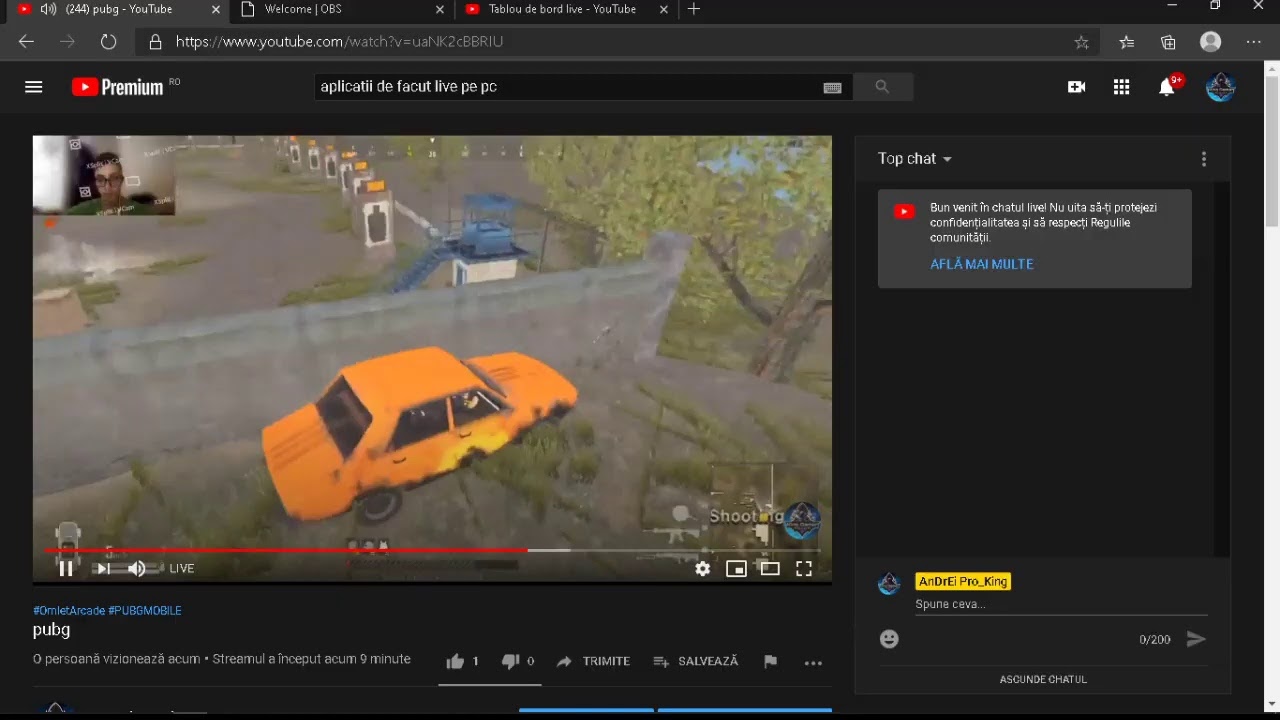
Task: Enable miniplayer mode
Action: tap(736, 568)
